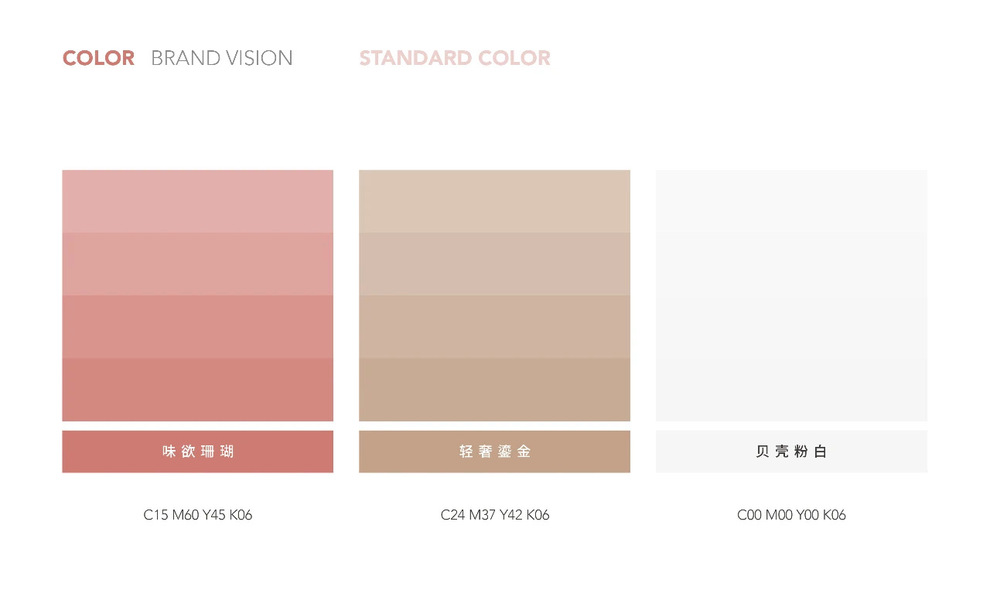Choose the third coral shade band
This screenshot has height=600, width=990.
click(197, 326)
